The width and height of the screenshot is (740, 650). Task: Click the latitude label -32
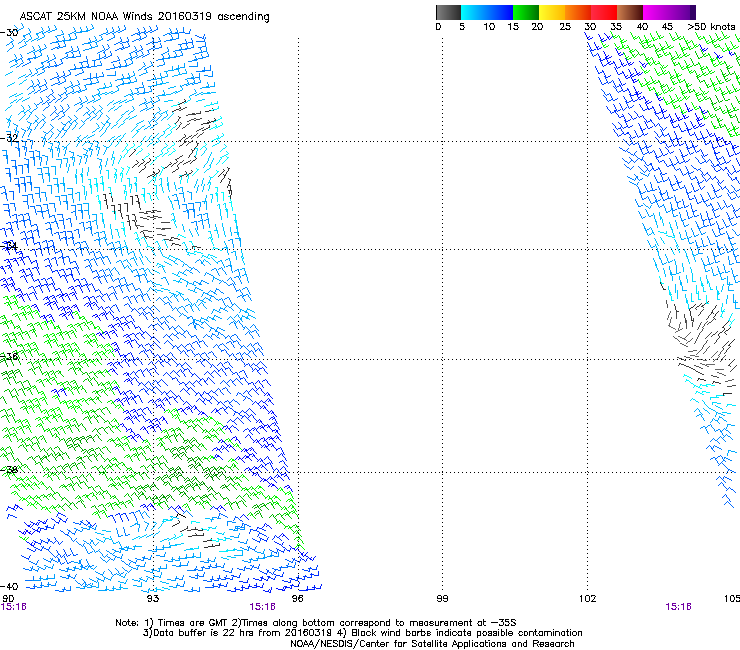[x=9, y=138]
